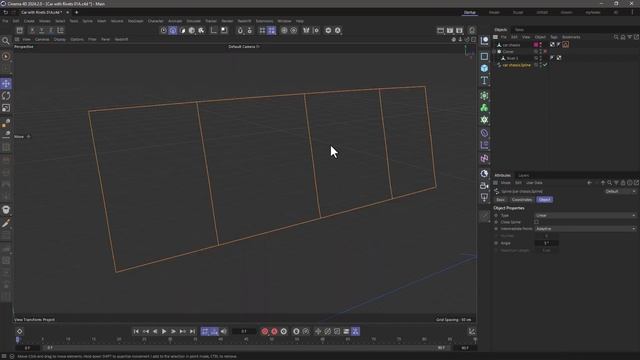
Task: Toggle Cloner enable red X
Action: coord(545,52)
